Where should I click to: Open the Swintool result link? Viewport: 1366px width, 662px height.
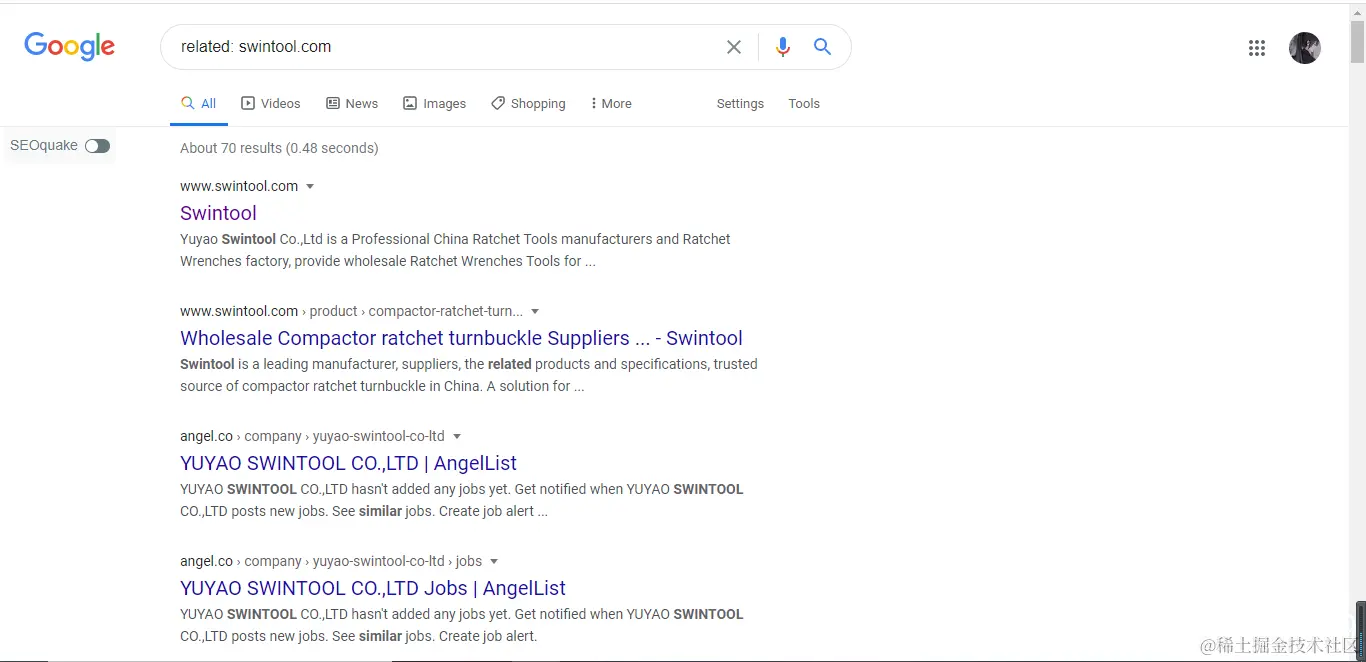[218, 213]
